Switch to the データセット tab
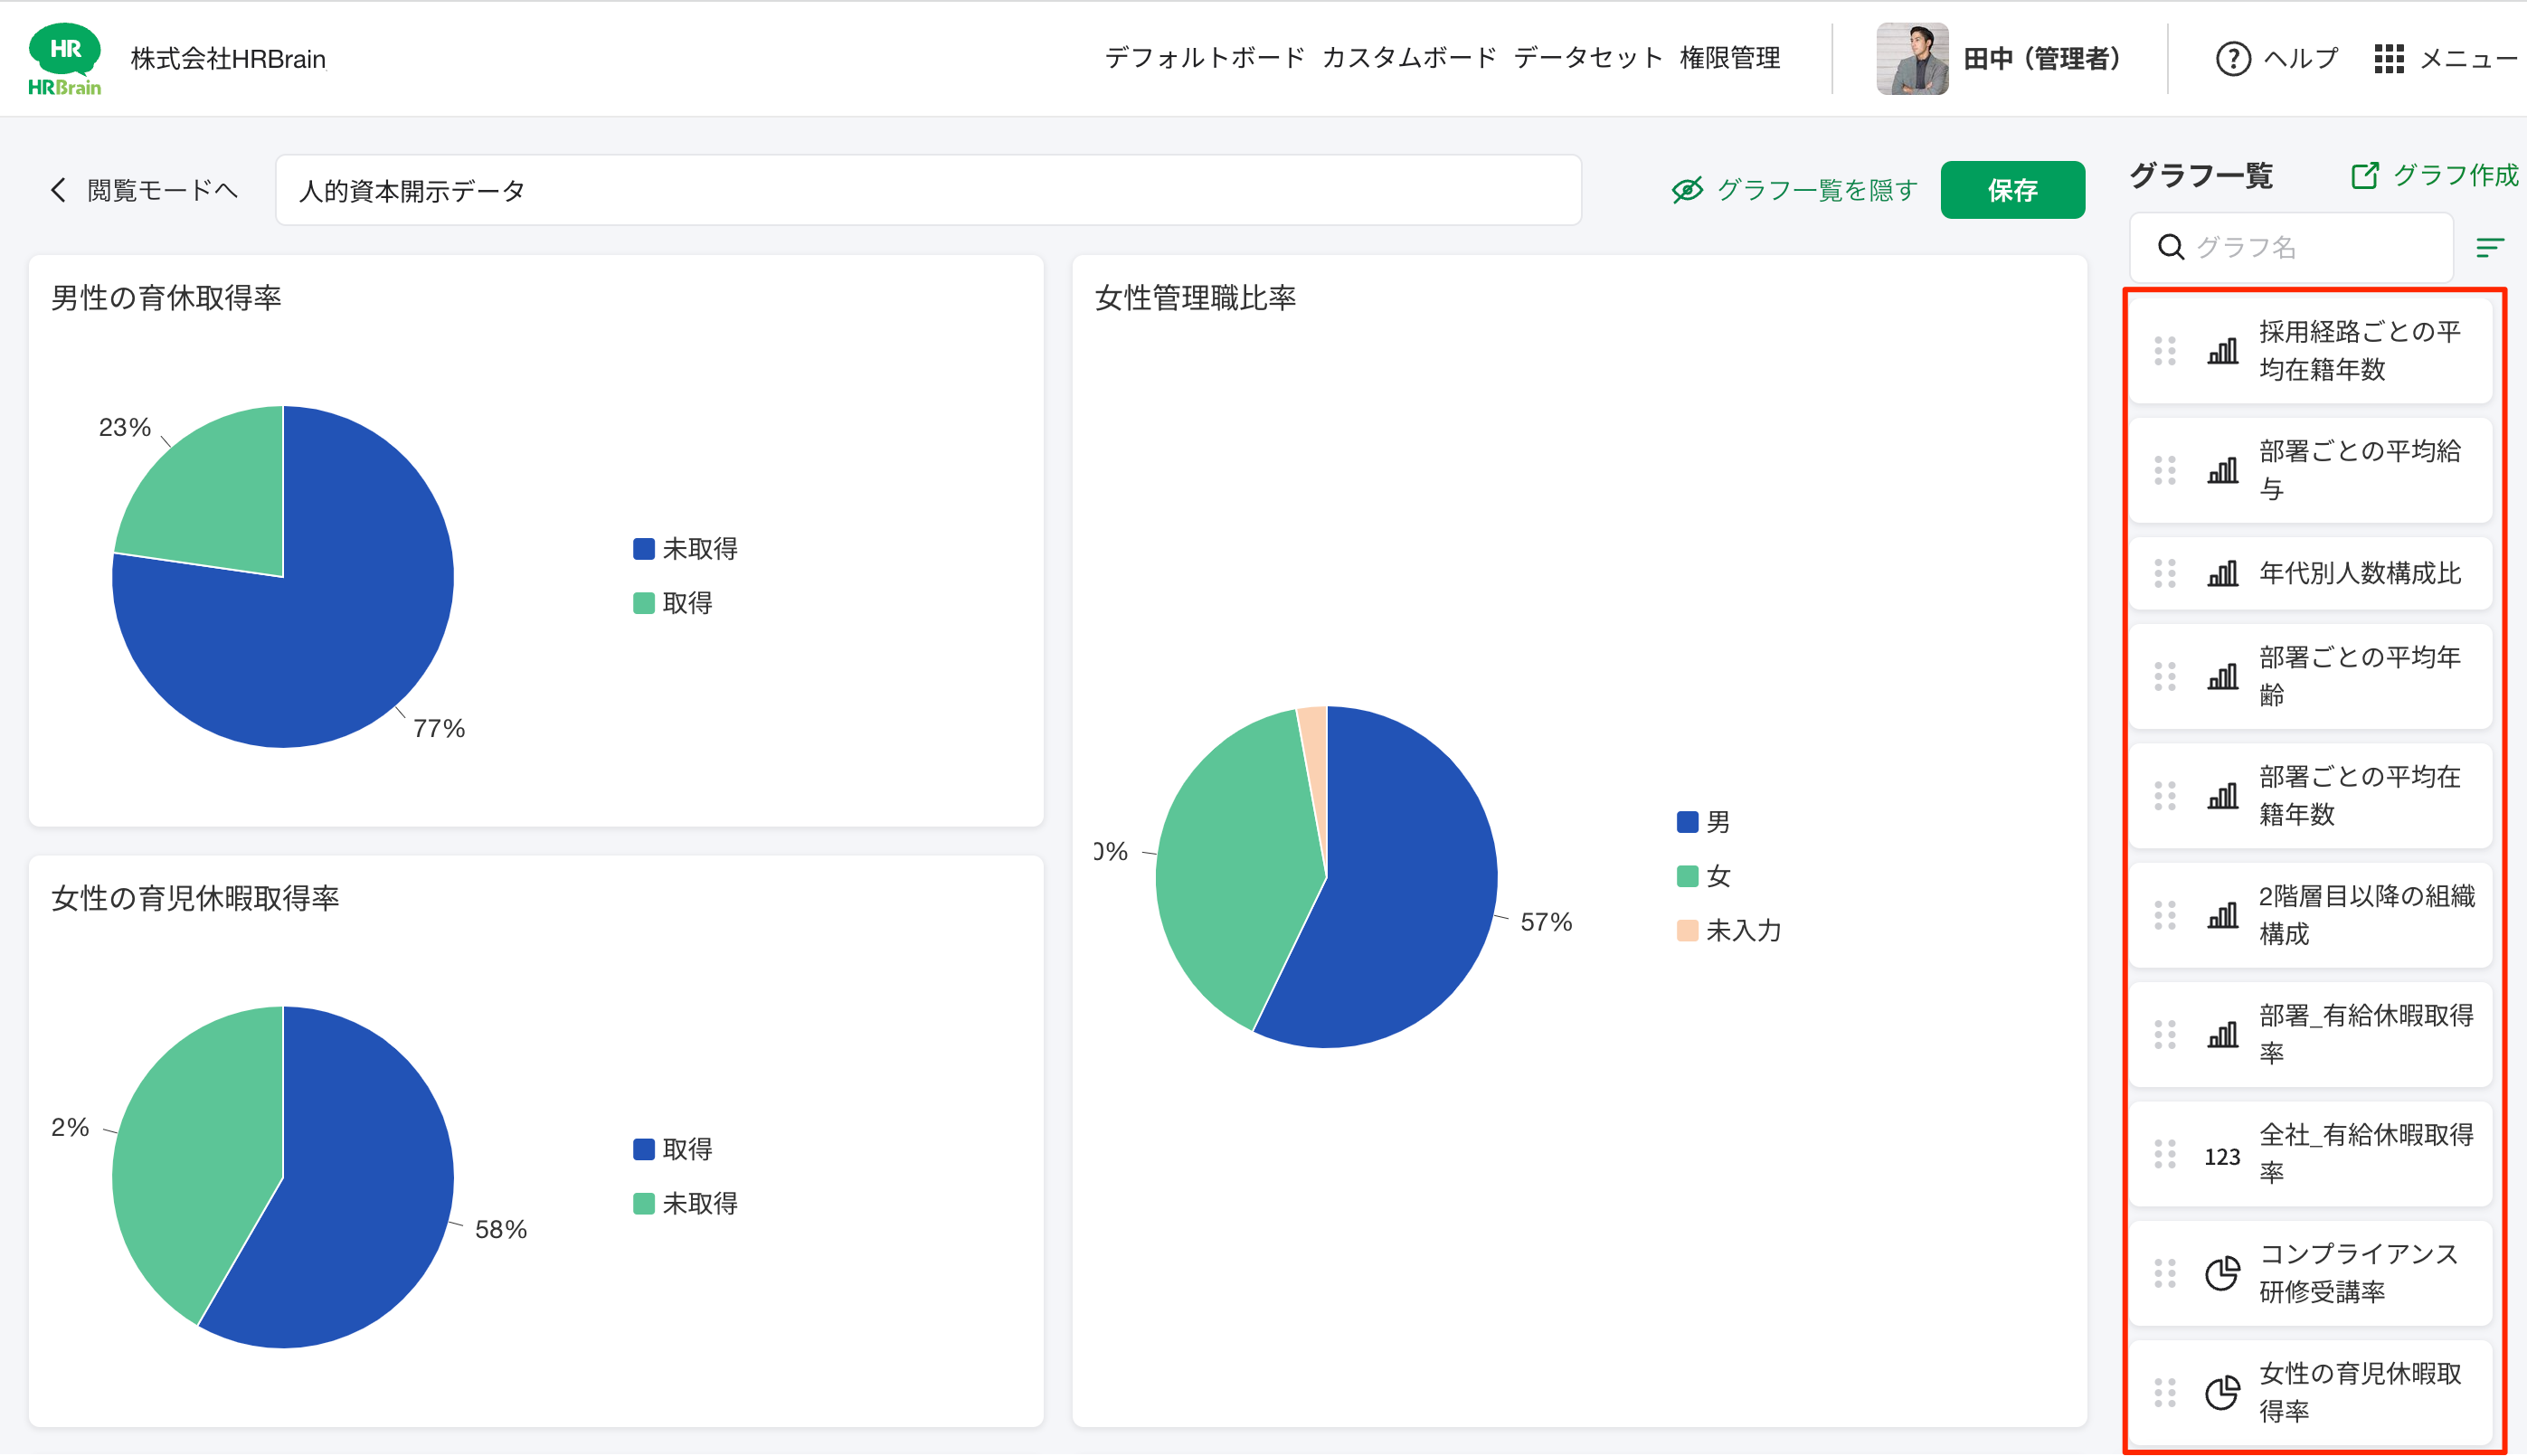The height and width of the screenshot is (1456, 2527). (1586, 58)
